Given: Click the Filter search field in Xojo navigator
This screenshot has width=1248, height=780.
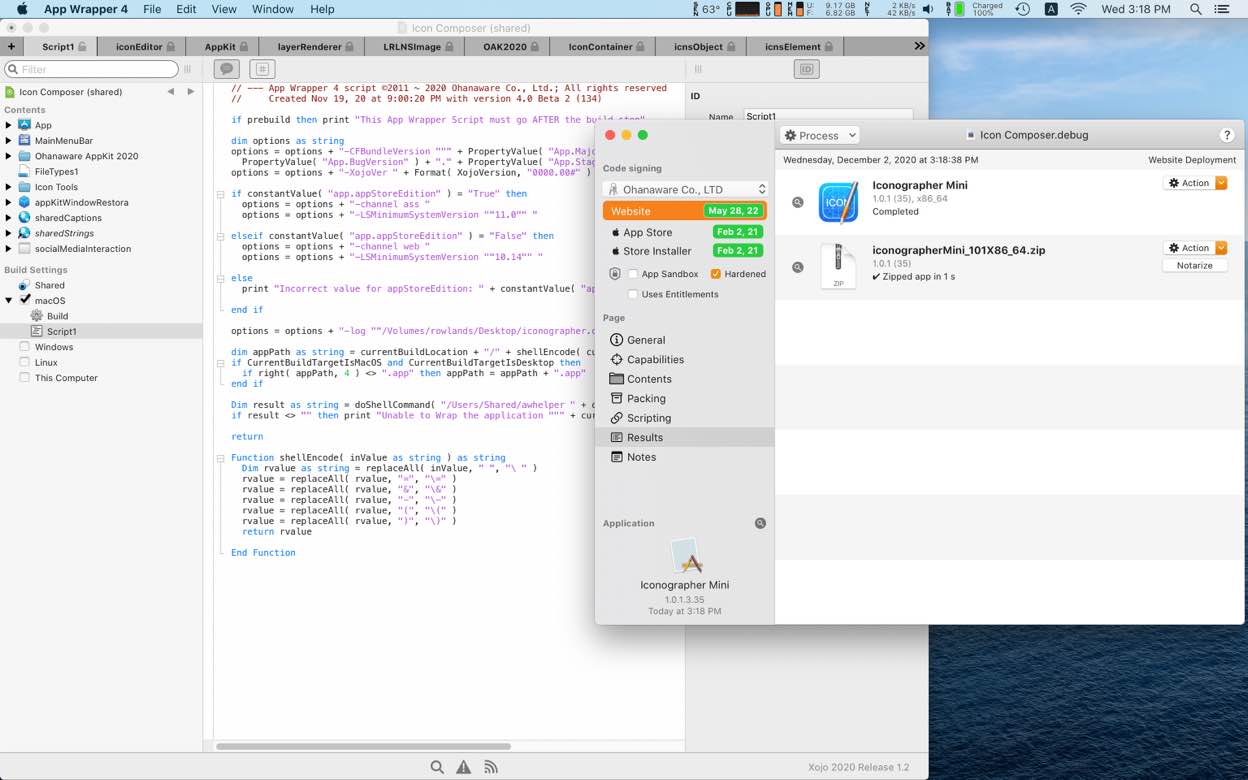Looking at the screenshot, I should [91, 69].
